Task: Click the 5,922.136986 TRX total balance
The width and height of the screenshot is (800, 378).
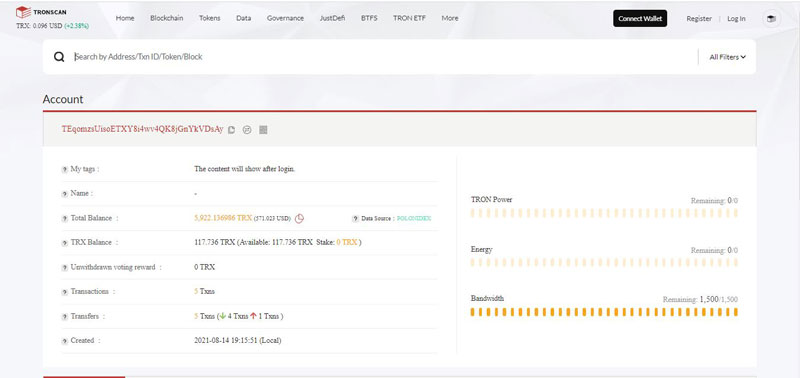Action: tap(223, 218)
